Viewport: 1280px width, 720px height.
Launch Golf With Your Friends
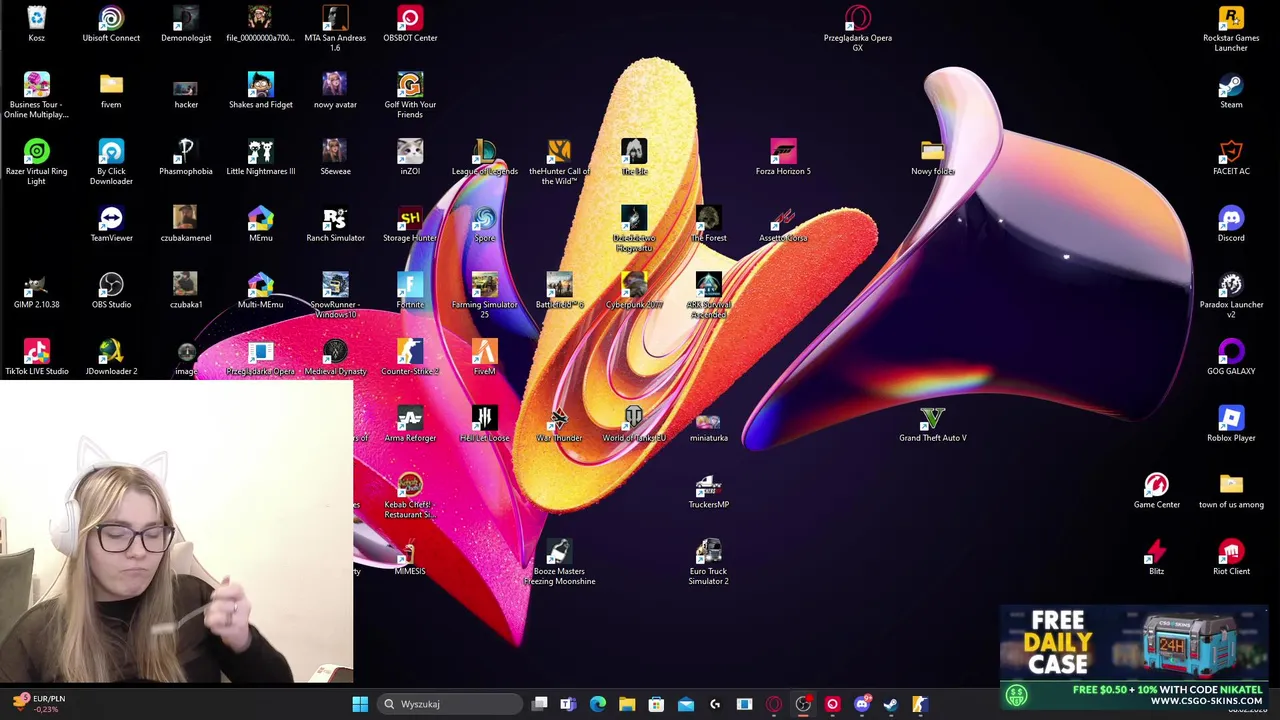tap(410, 95)
